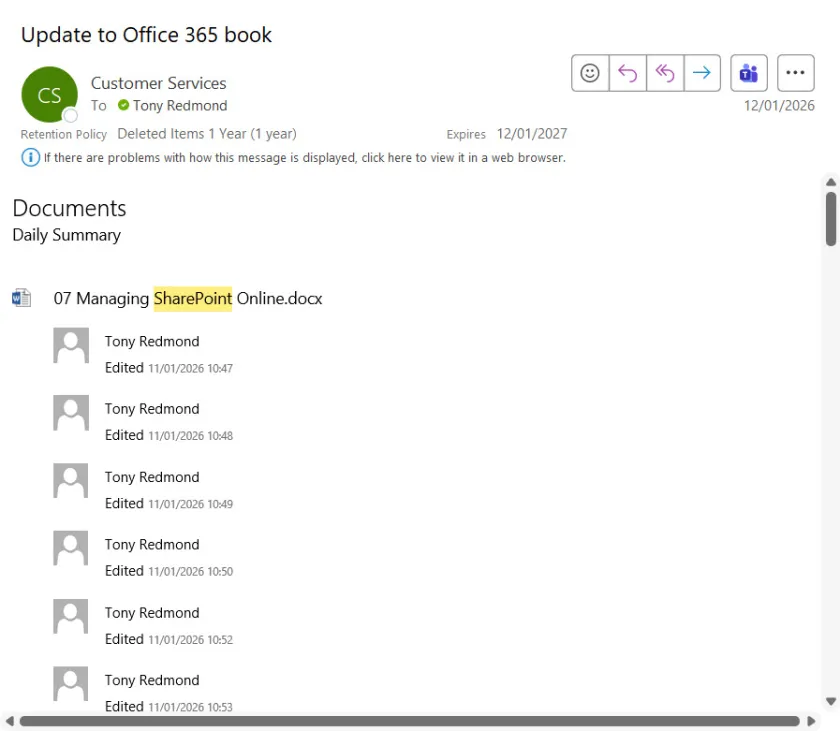Reply to the Customer Services email
This screenshot has height=731, width=840.
tap(627, 73)
